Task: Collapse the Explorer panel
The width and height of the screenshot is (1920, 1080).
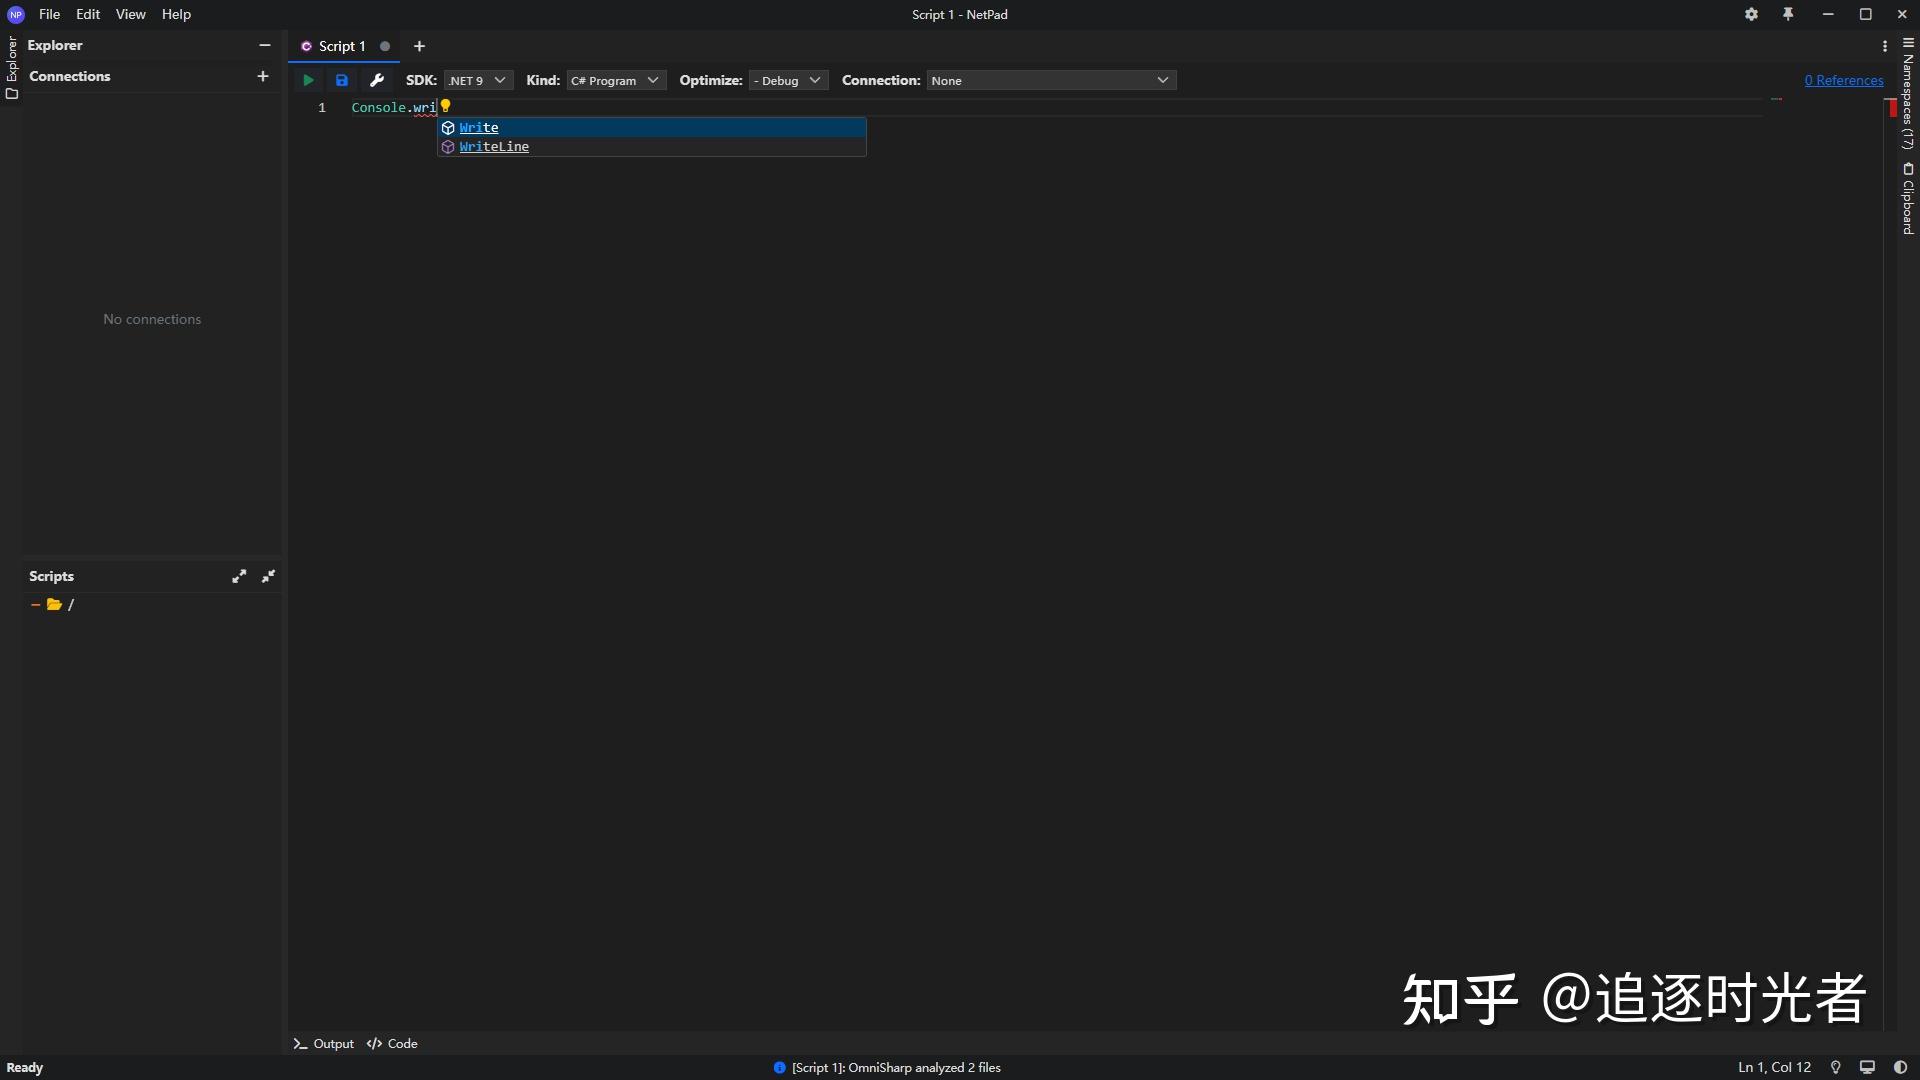Action: click(x=263, y=45)
